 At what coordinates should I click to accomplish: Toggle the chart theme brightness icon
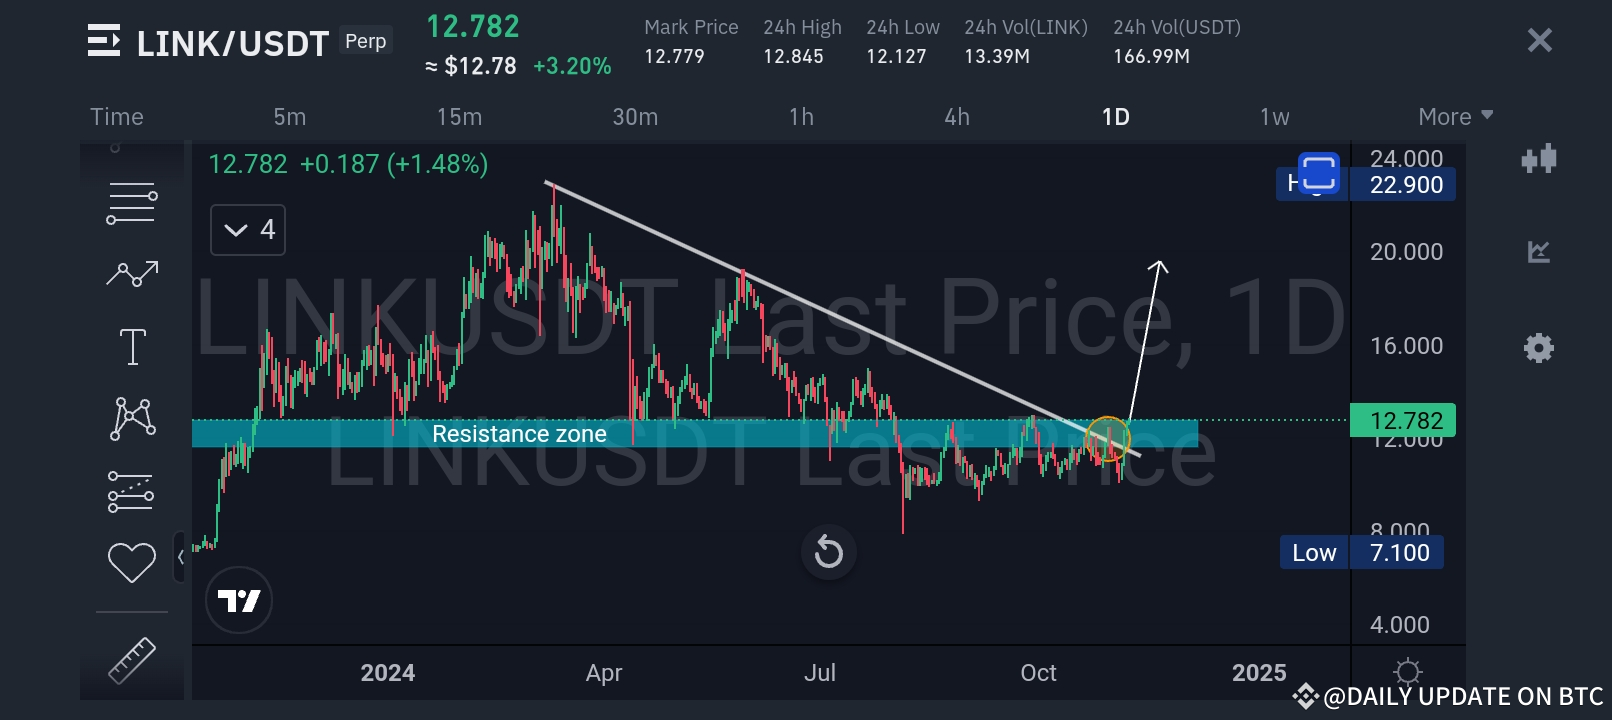1407,671
